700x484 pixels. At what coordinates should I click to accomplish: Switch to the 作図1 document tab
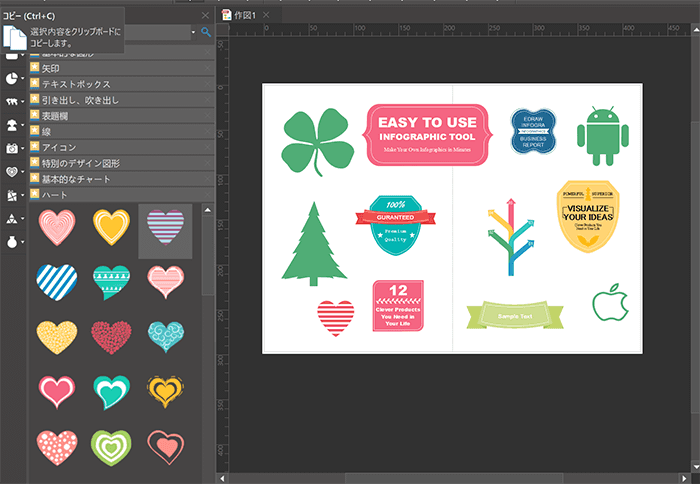click(245, 15)
